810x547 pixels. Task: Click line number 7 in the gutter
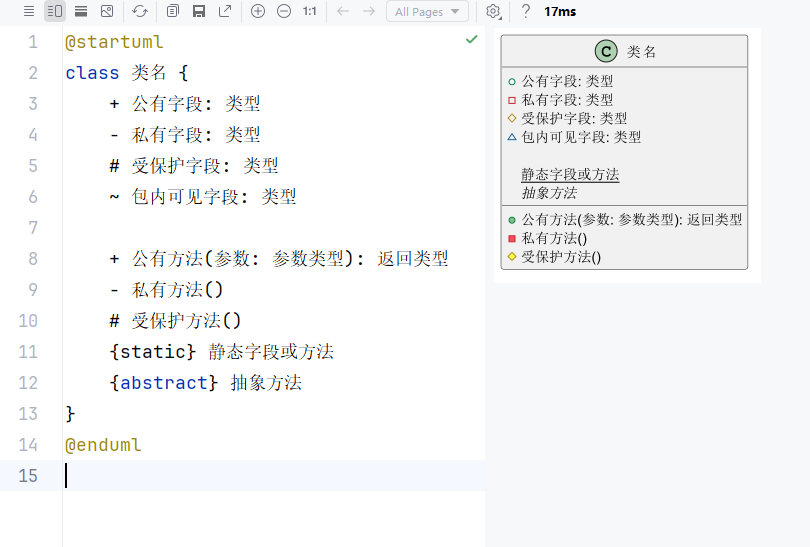tap(33, 227)
